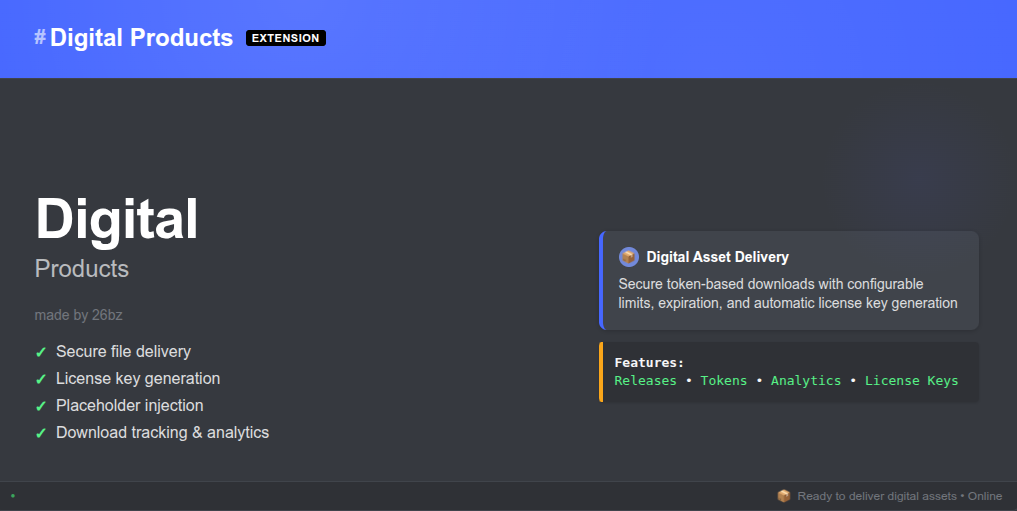Select the License Keys feature text
Screen dimensions: 1017x511
[911, 381]
